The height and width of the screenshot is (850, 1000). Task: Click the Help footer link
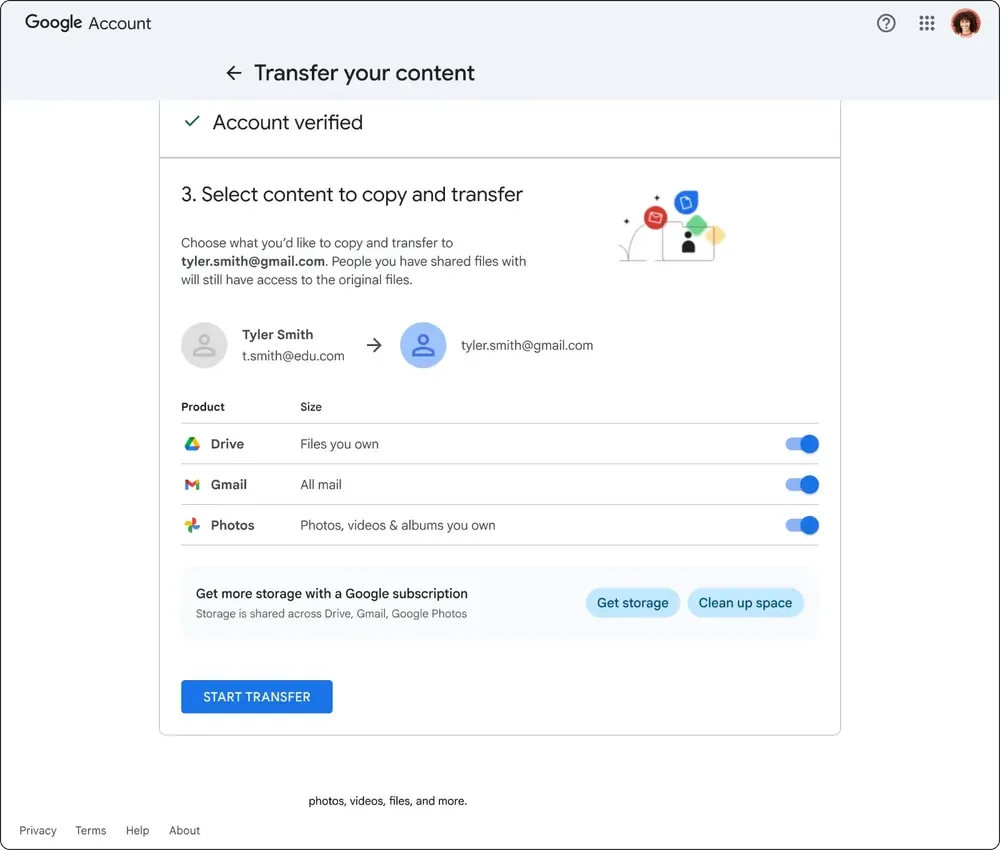click(x=137, y=830)
